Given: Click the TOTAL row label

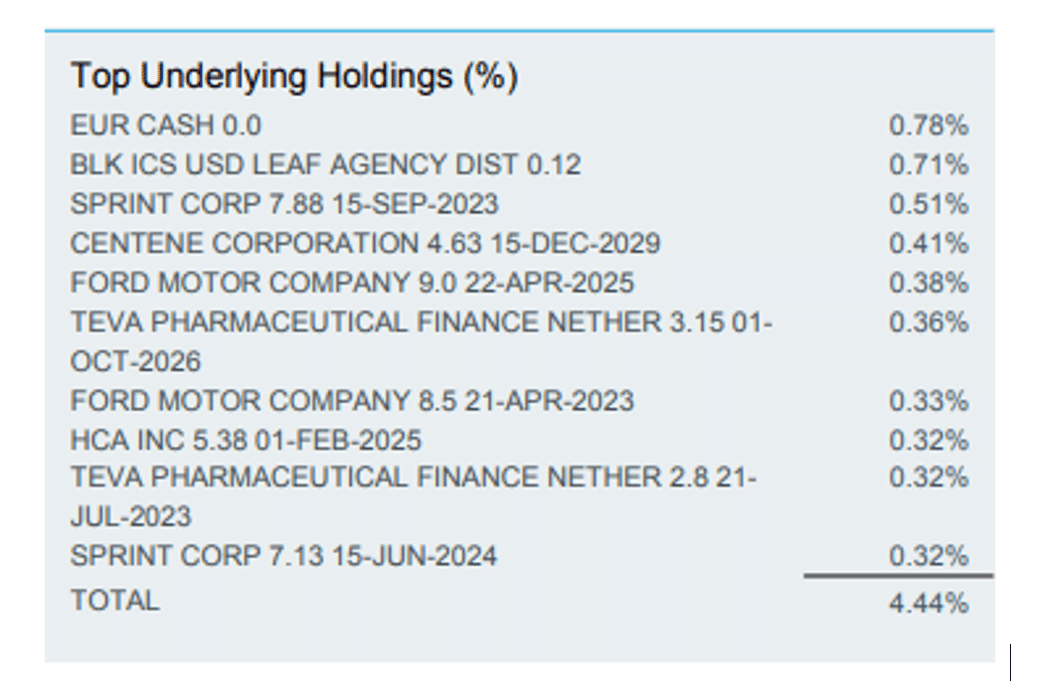Looking at the screenshot, I should point(114,600).
